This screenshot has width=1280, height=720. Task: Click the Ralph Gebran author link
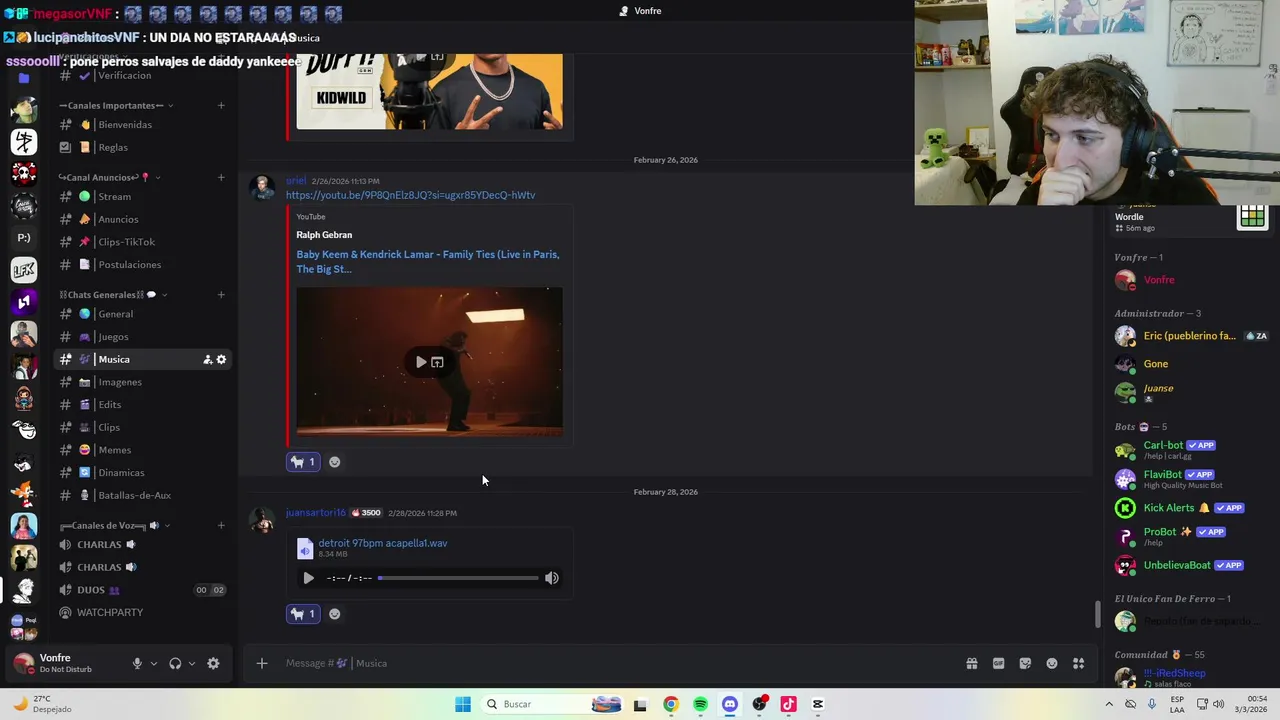coord(324,235)
